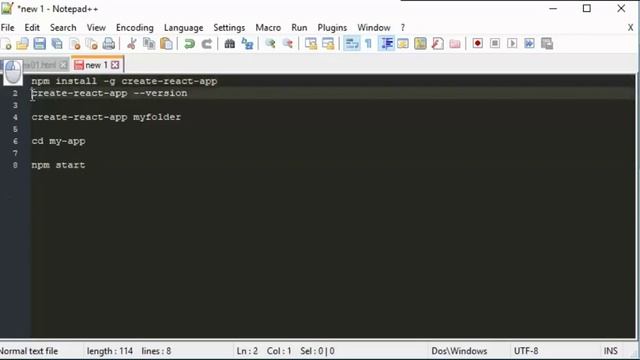Close the current document via toolbar icon

74,44
